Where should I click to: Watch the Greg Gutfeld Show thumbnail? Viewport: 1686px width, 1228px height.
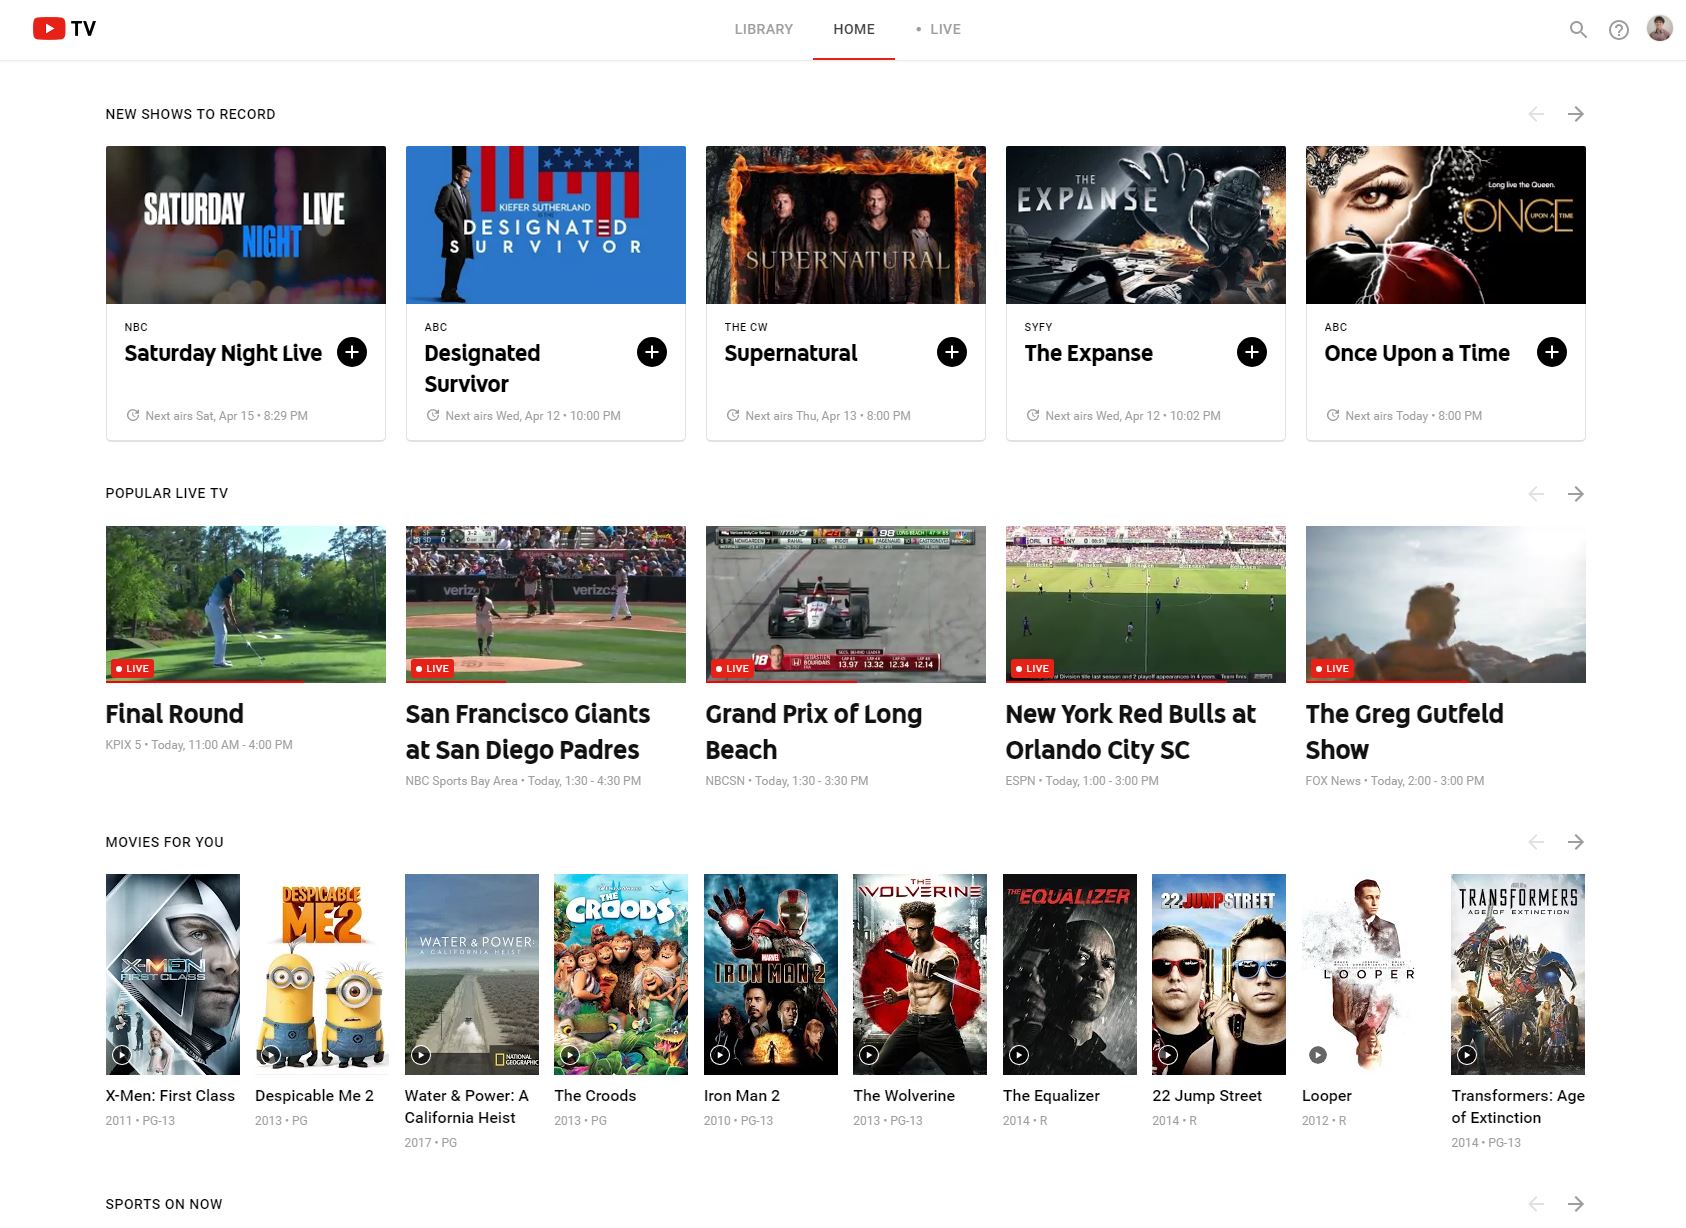tap(1446, 604)
